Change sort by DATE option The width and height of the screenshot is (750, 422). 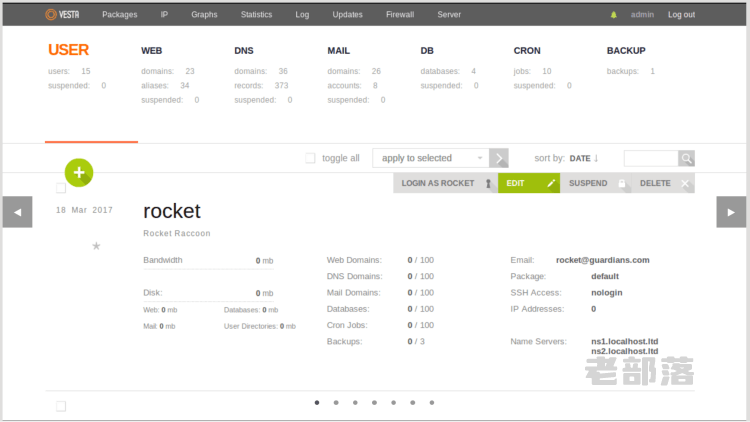coord(580,158)
